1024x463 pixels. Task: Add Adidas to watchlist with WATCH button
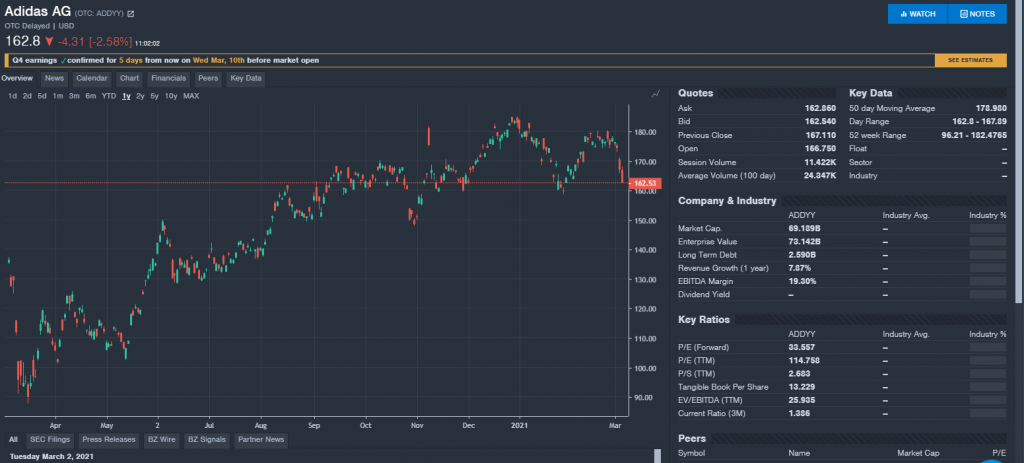[x=917, y=14]
